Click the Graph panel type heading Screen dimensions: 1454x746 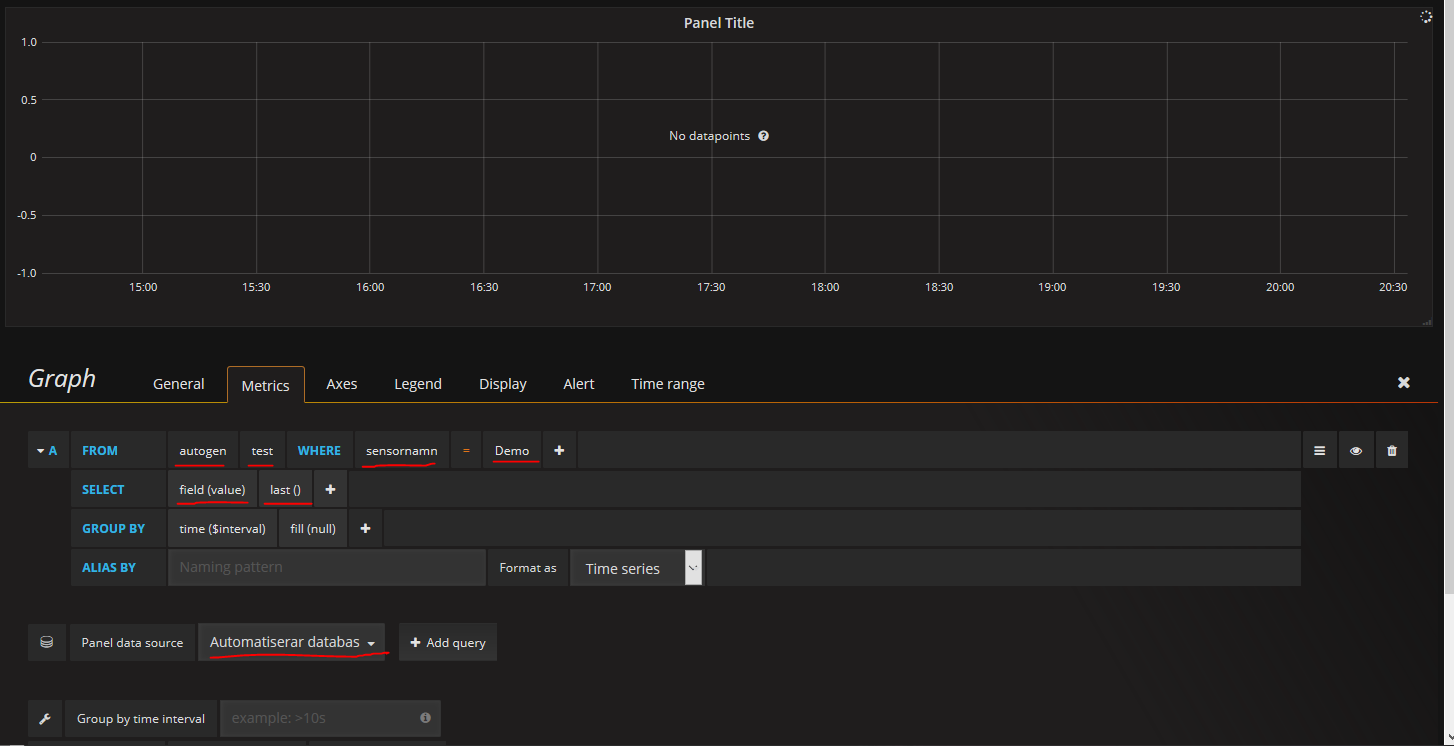[x=62, y=379]
